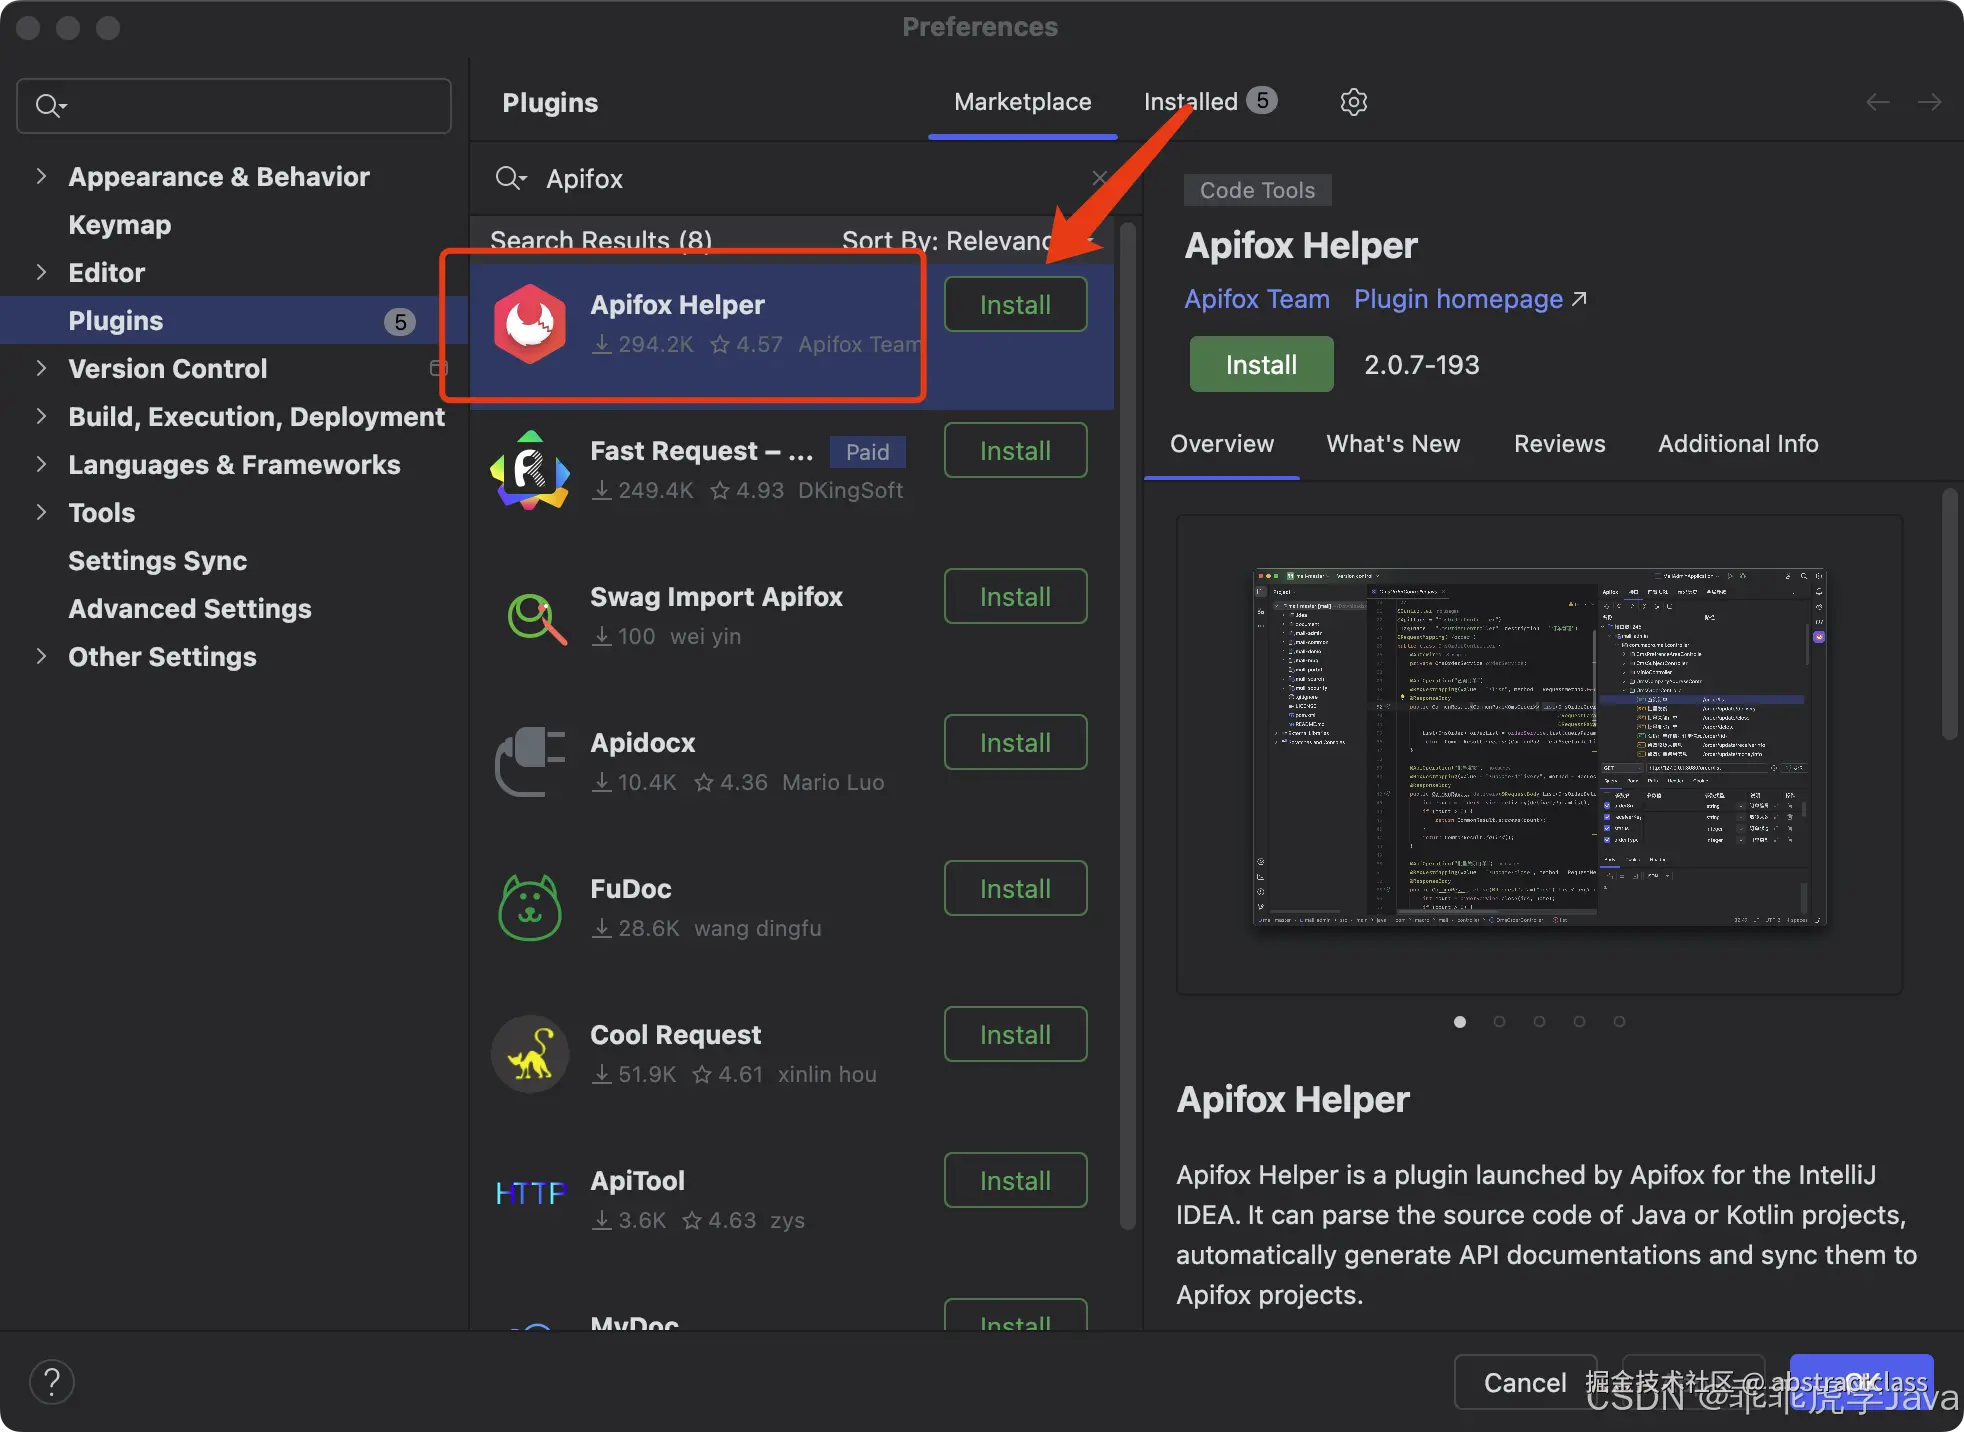Clear the Apifox search text
This screenshot has width=1964, height=1432.
click(1100, 178)
